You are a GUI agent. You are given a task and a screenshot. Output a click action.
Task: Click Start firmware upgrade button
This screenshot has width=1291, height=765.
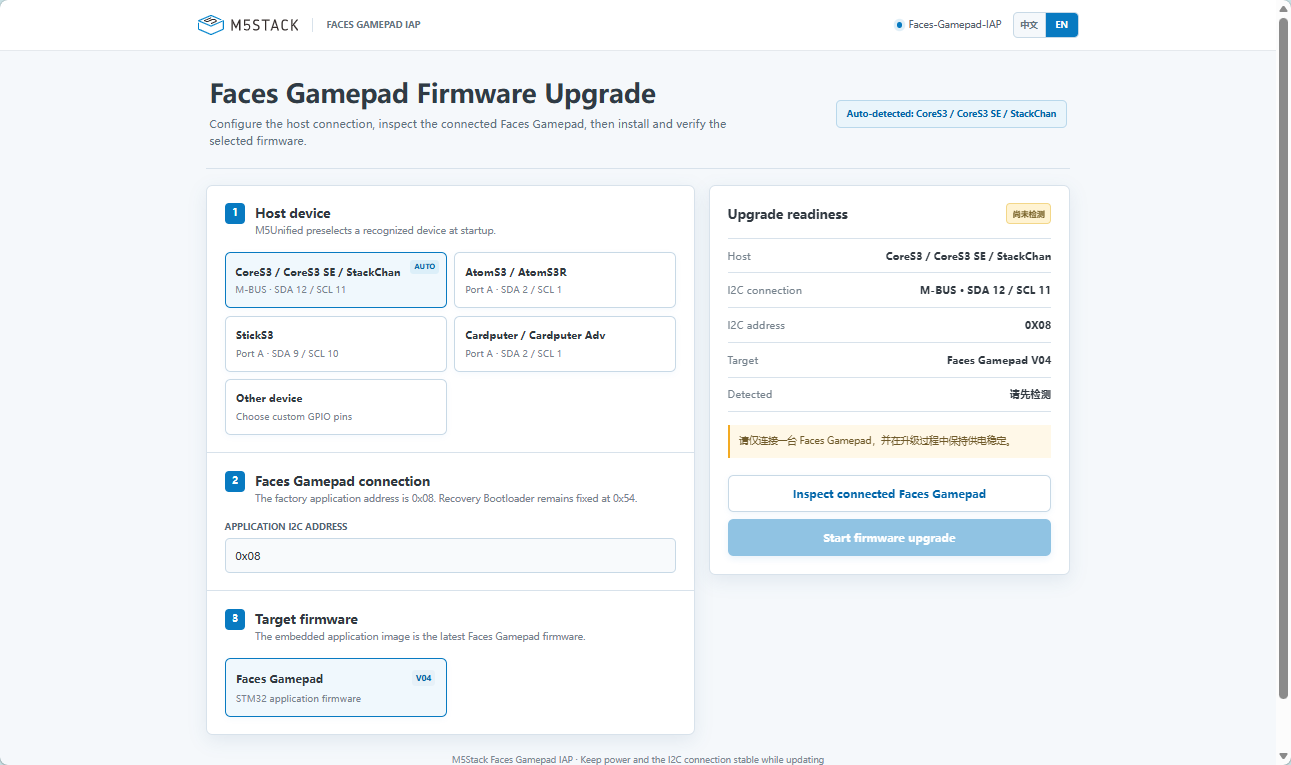[x=889, y=538]
